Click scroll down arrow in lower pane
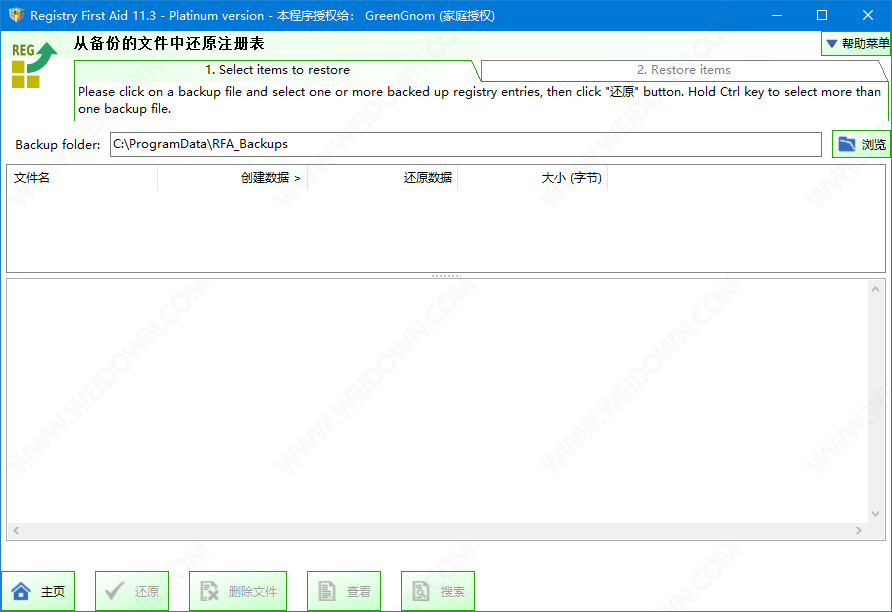The height and width of the screenshot is (612, 892). coord(876,514)
